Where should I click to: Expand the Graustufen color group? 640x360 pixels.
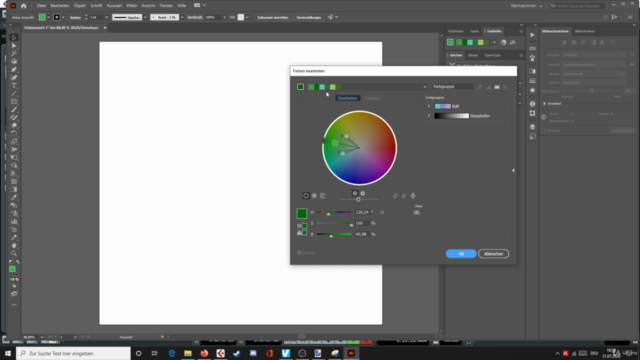(429, 116)
